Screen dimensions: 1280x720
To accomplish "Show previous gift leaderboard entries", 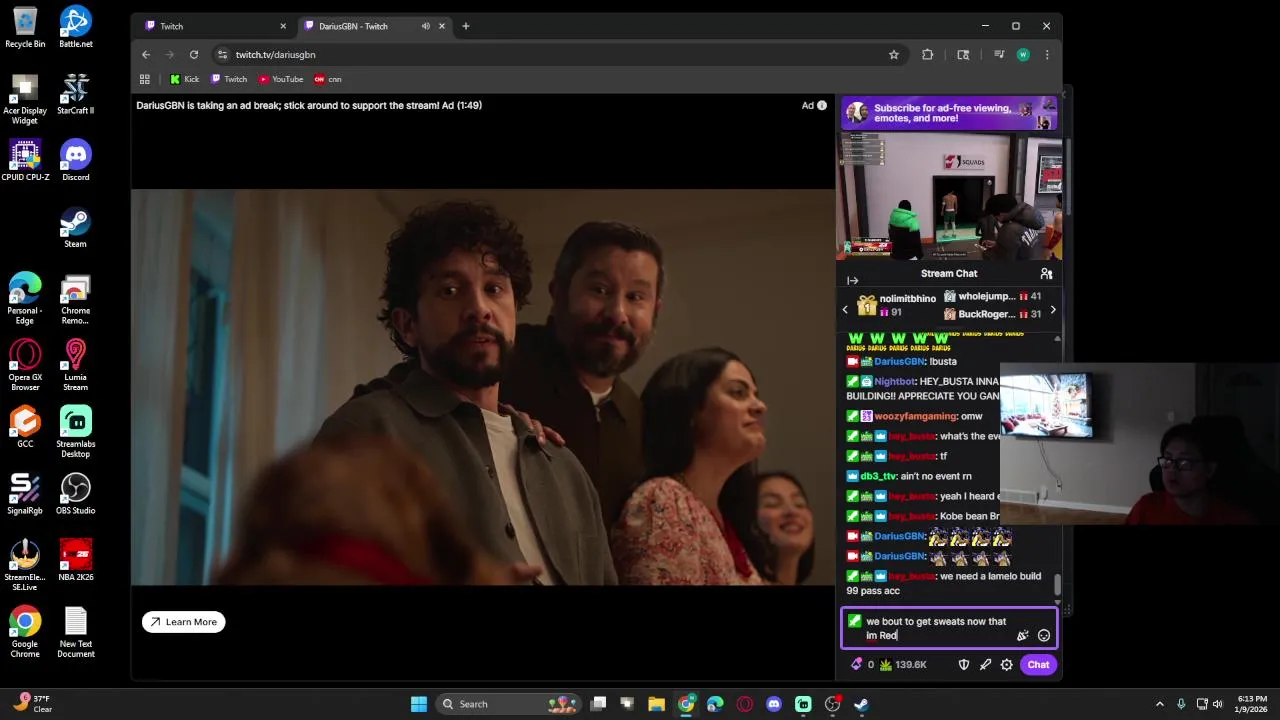I will 845,310.
